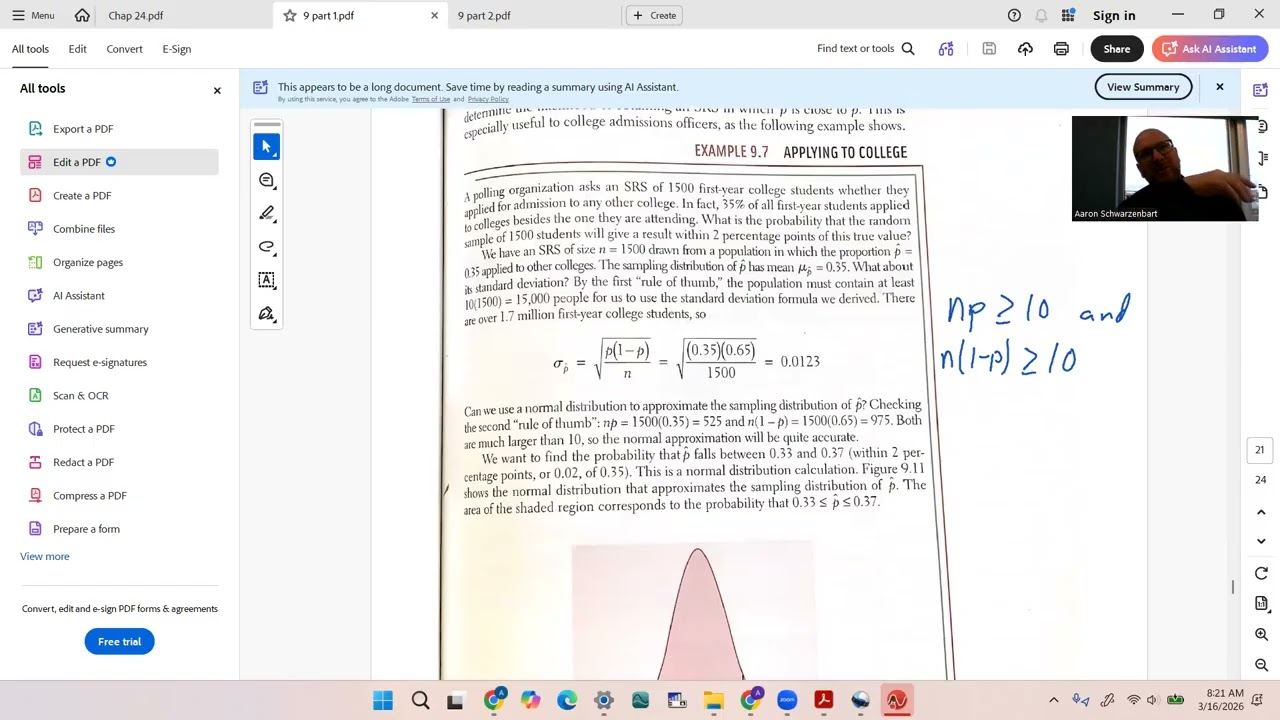Screen dimensions: 1280x720
Task: Pick the highlighter pen tool
Action: coord(266,213)
